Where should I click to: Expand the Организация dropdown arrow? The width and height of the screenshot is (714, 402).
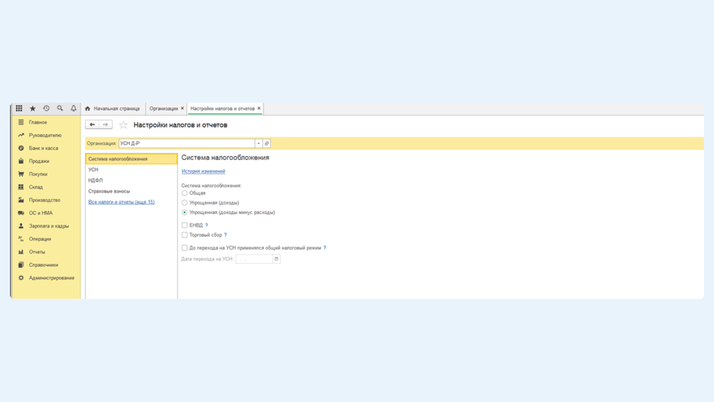258,143
